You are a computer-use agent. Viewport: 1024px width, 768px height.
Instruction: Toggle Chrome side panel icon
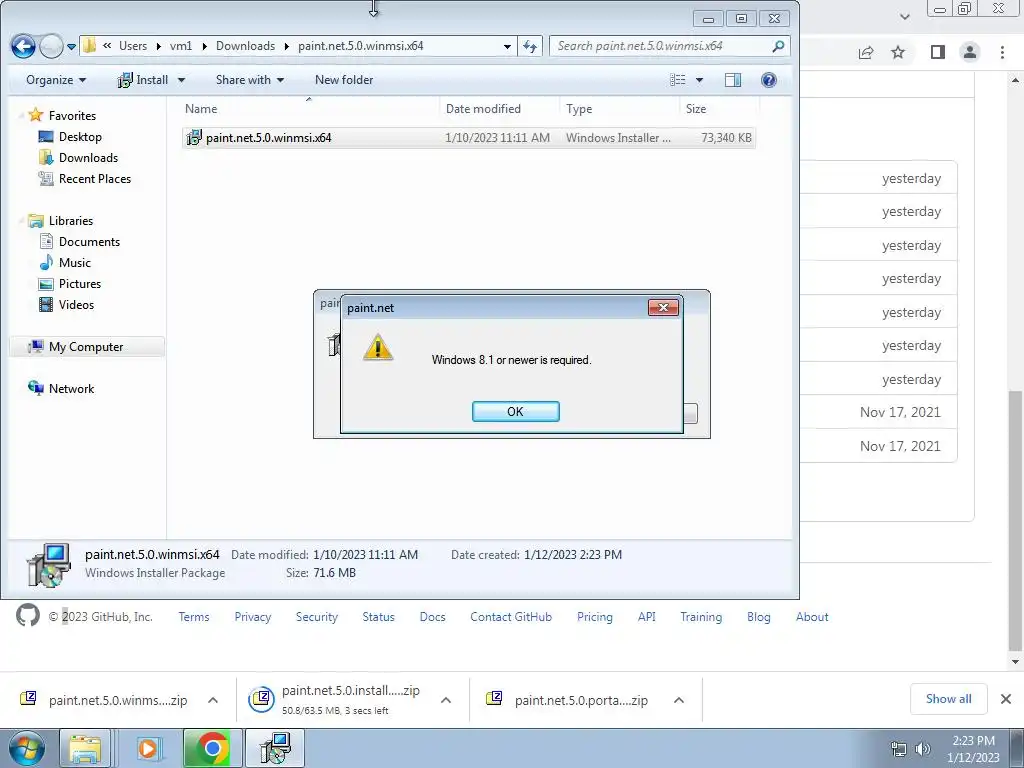938,52
